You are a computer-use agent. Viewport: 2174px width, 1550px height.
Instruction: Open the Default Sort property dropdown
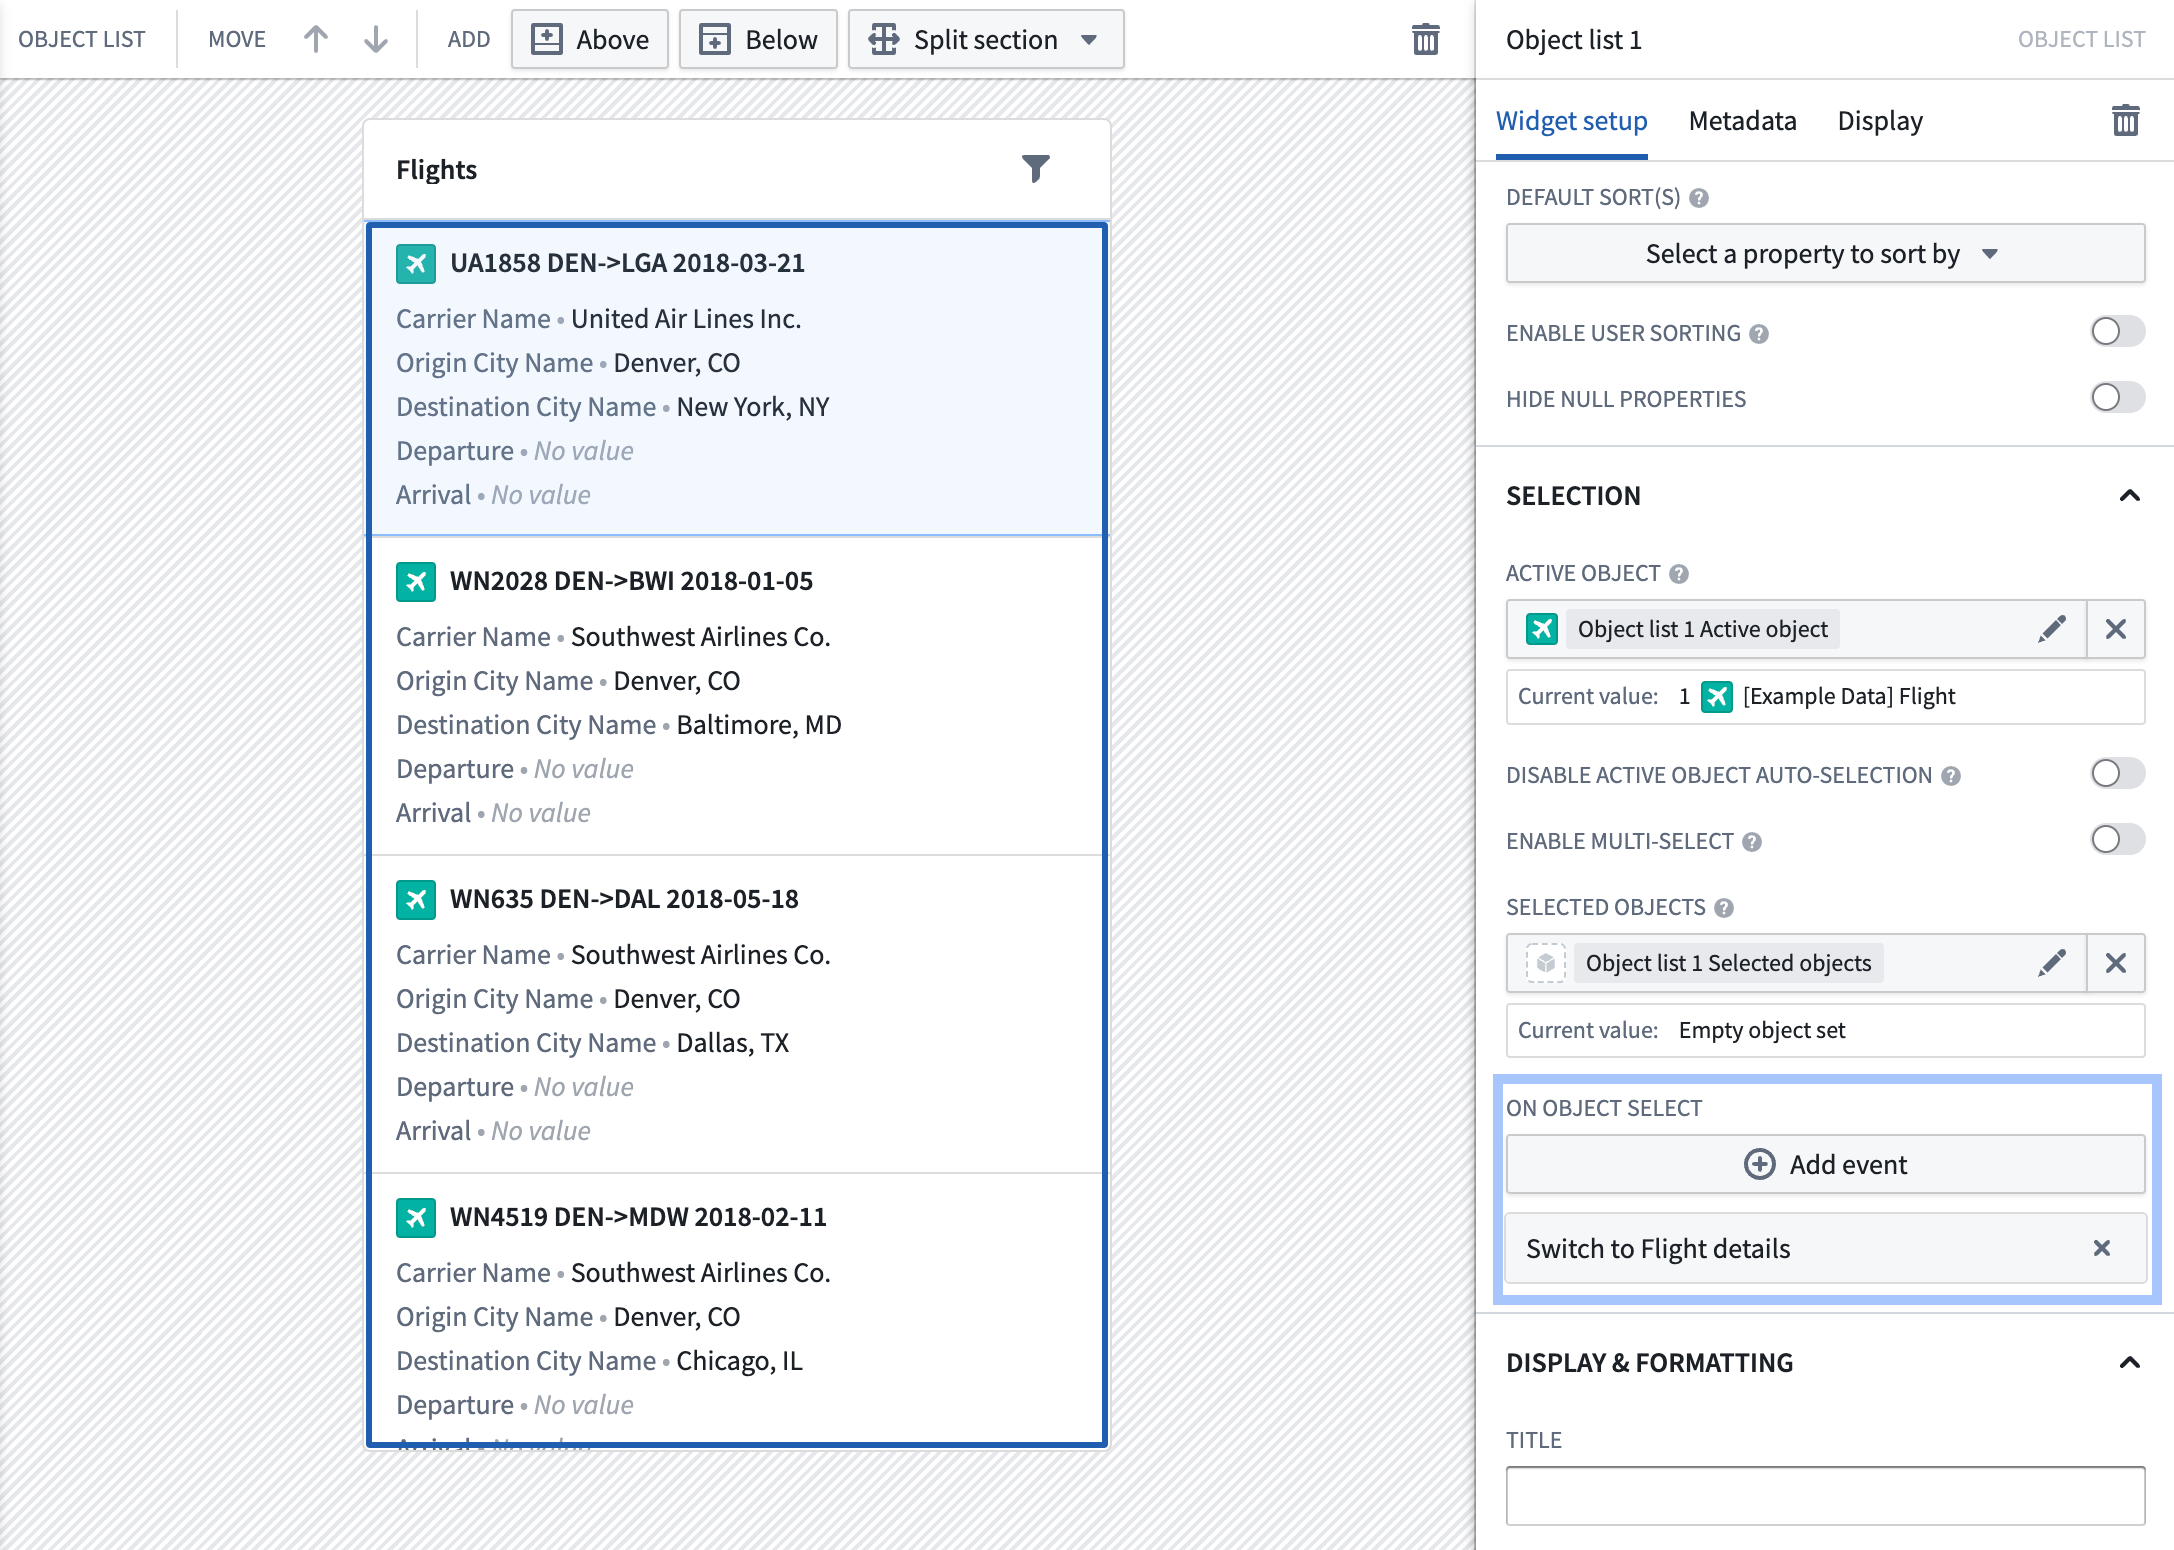click(1825, 253)
